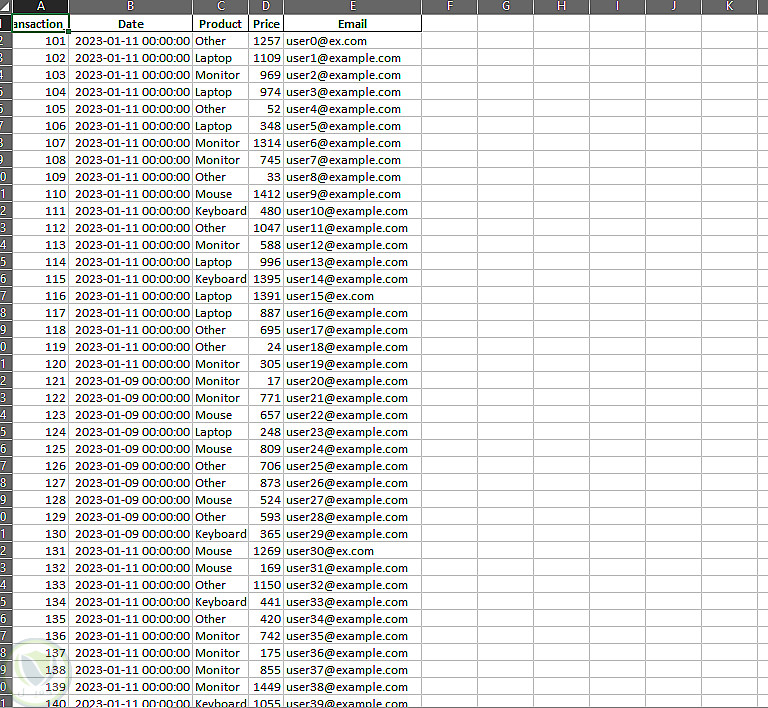Select price cell 24
This screenshot has height=708, width=768.
(266, 347)
